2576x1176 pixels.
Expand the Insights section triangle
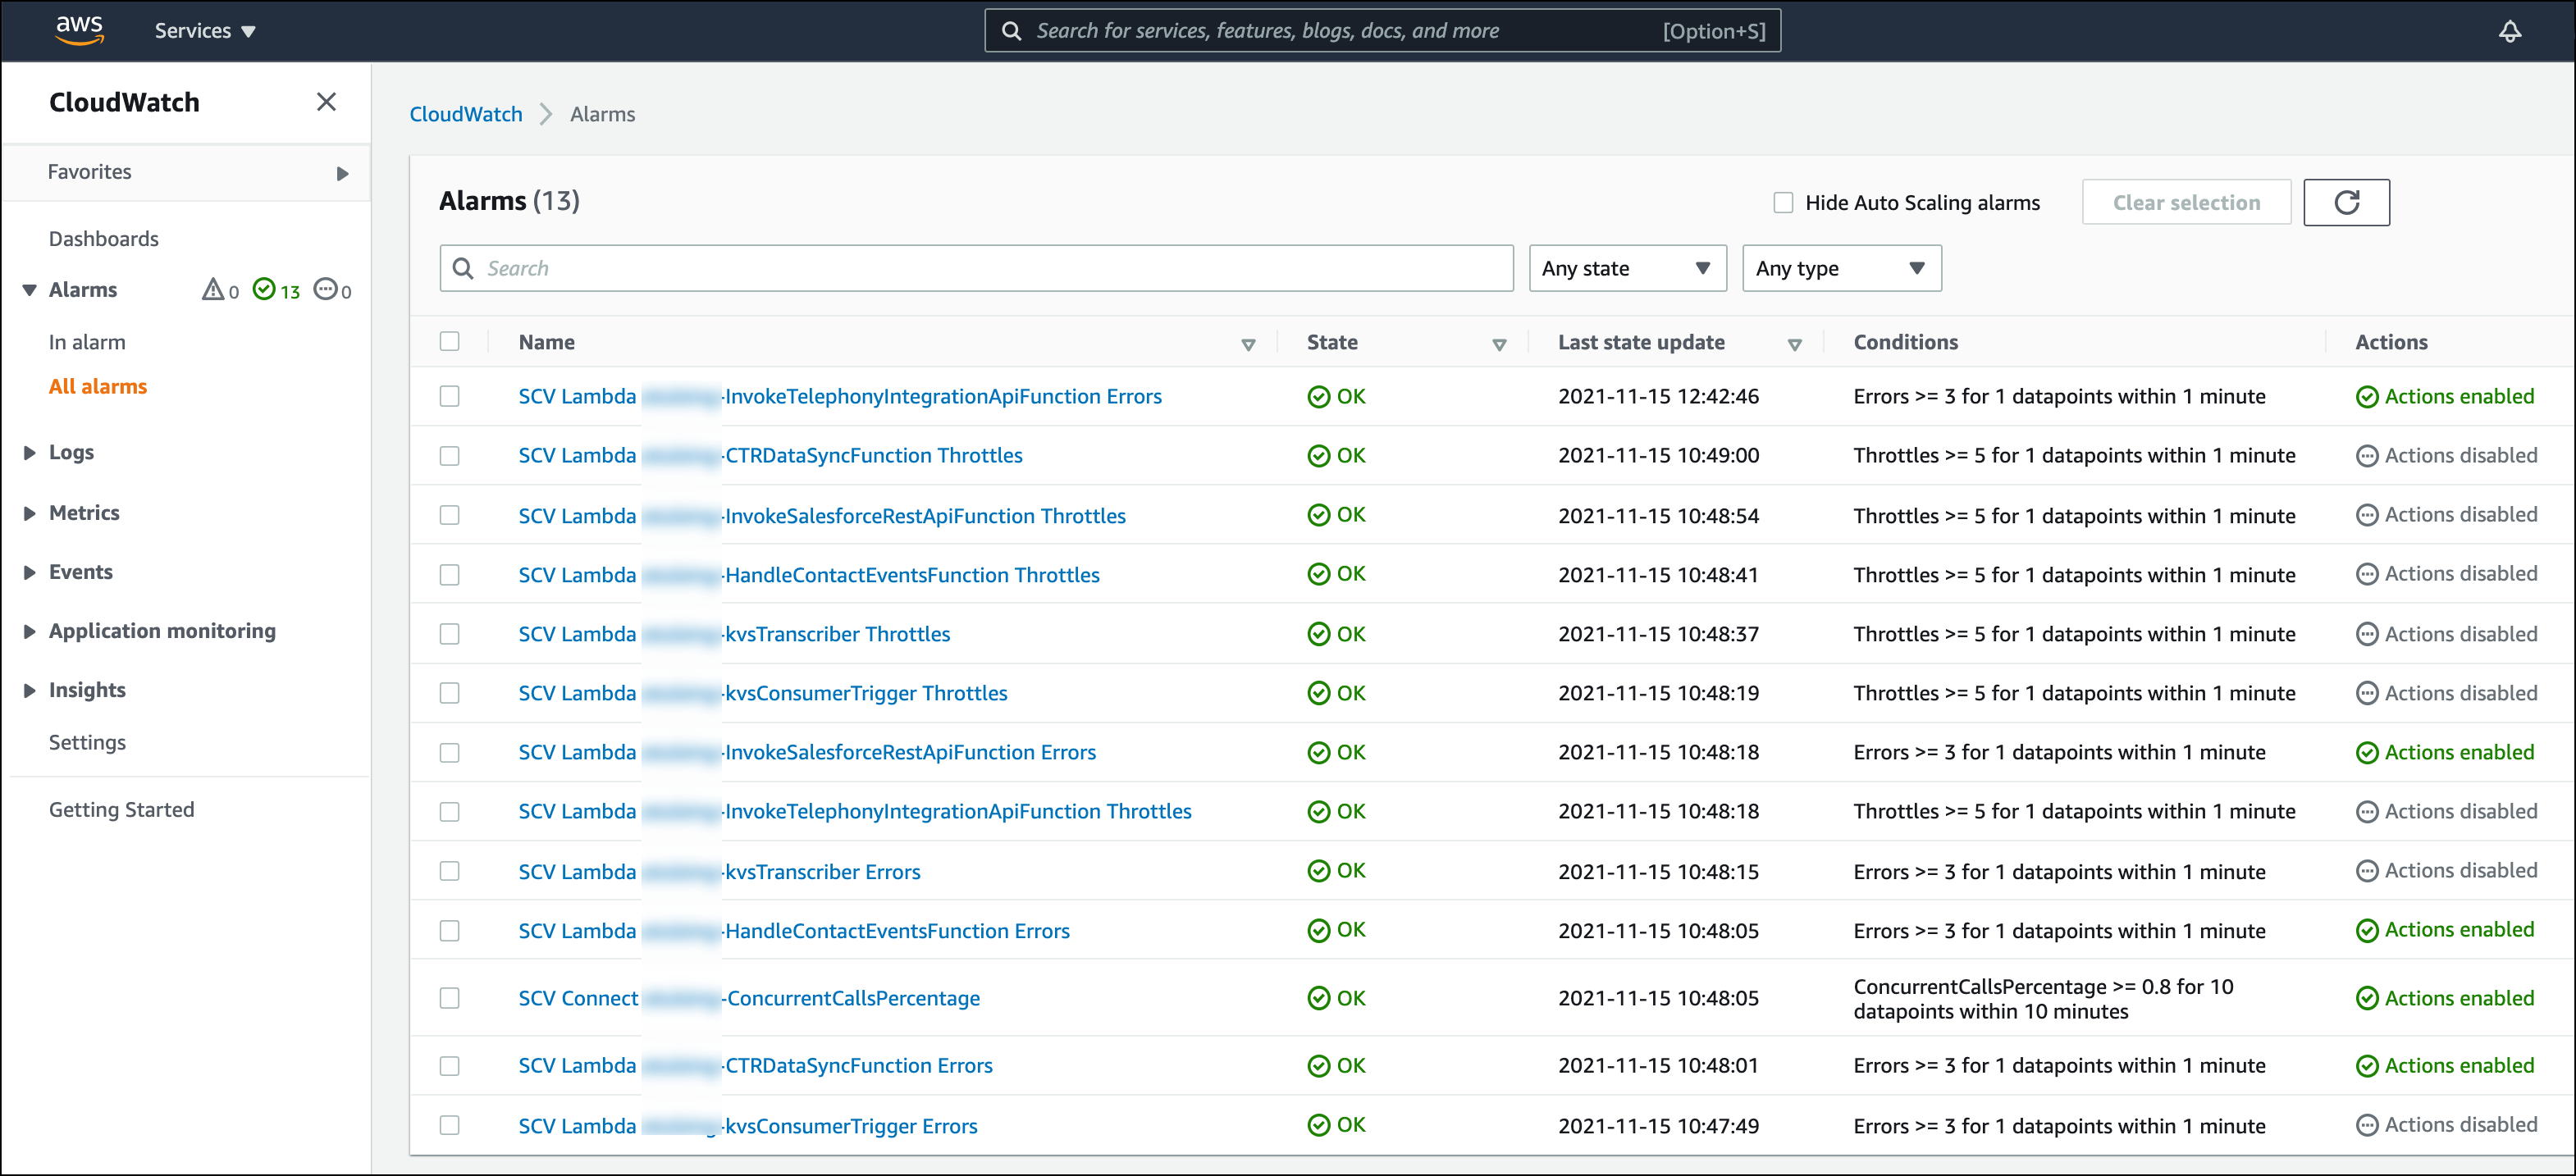click(x=29, y=690)
